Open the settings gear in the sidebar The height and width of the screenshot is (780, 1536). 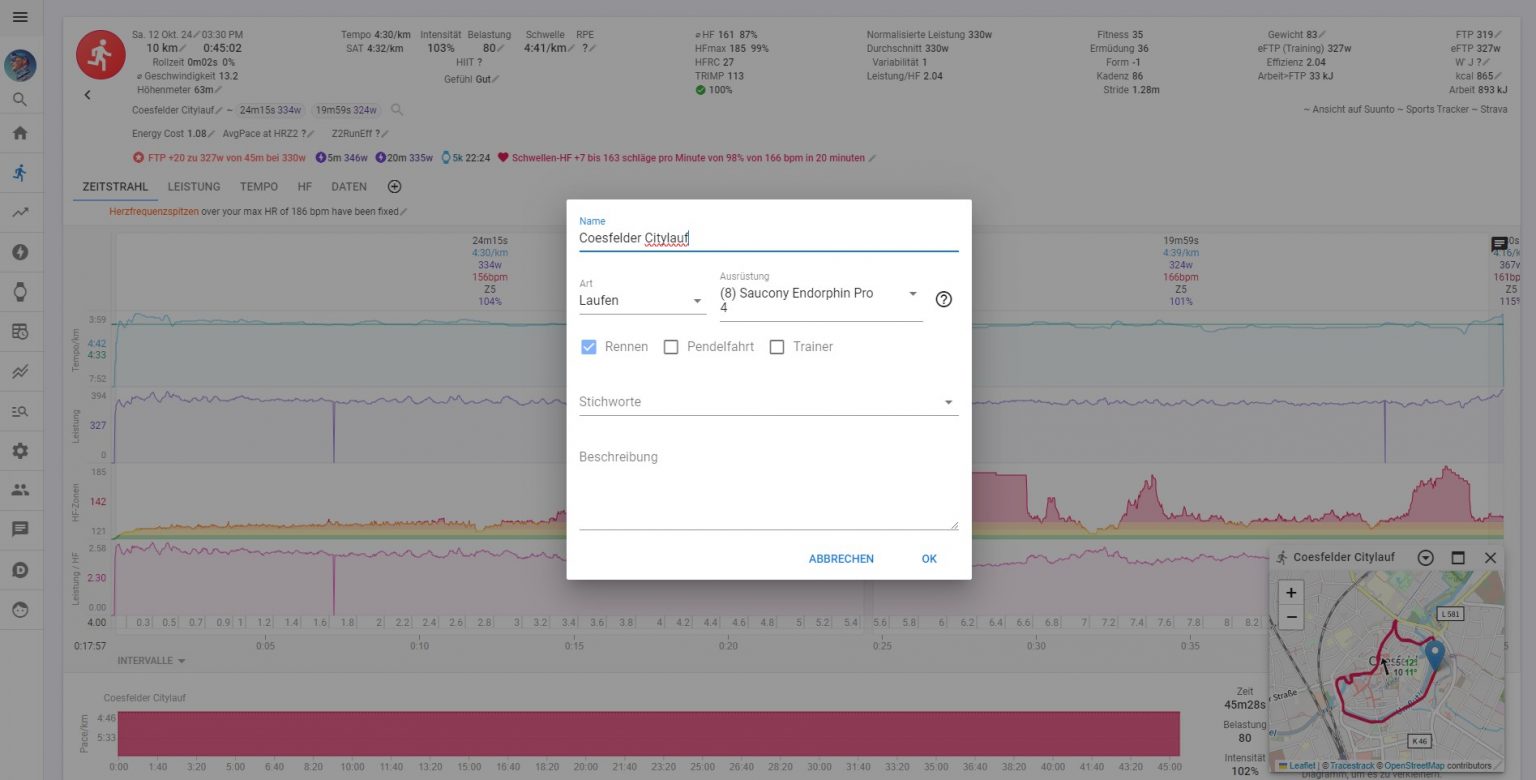21,450
